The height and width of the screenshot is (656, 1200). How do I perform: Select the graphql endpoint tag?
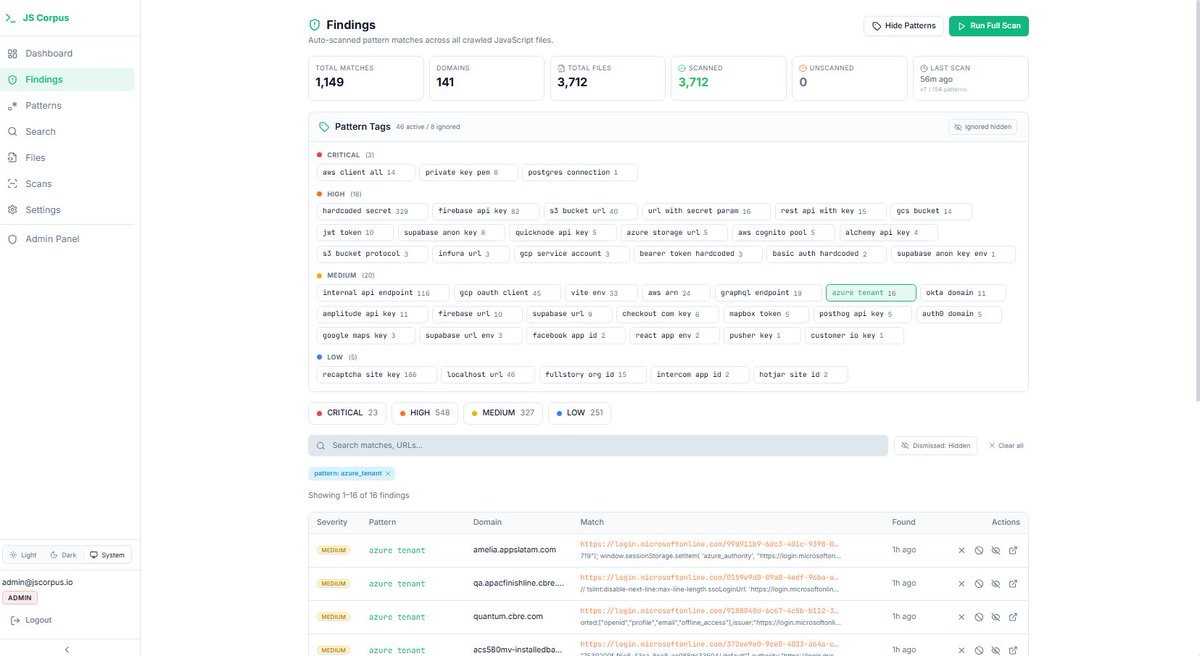pyautogui.click(x=768, y=293)
